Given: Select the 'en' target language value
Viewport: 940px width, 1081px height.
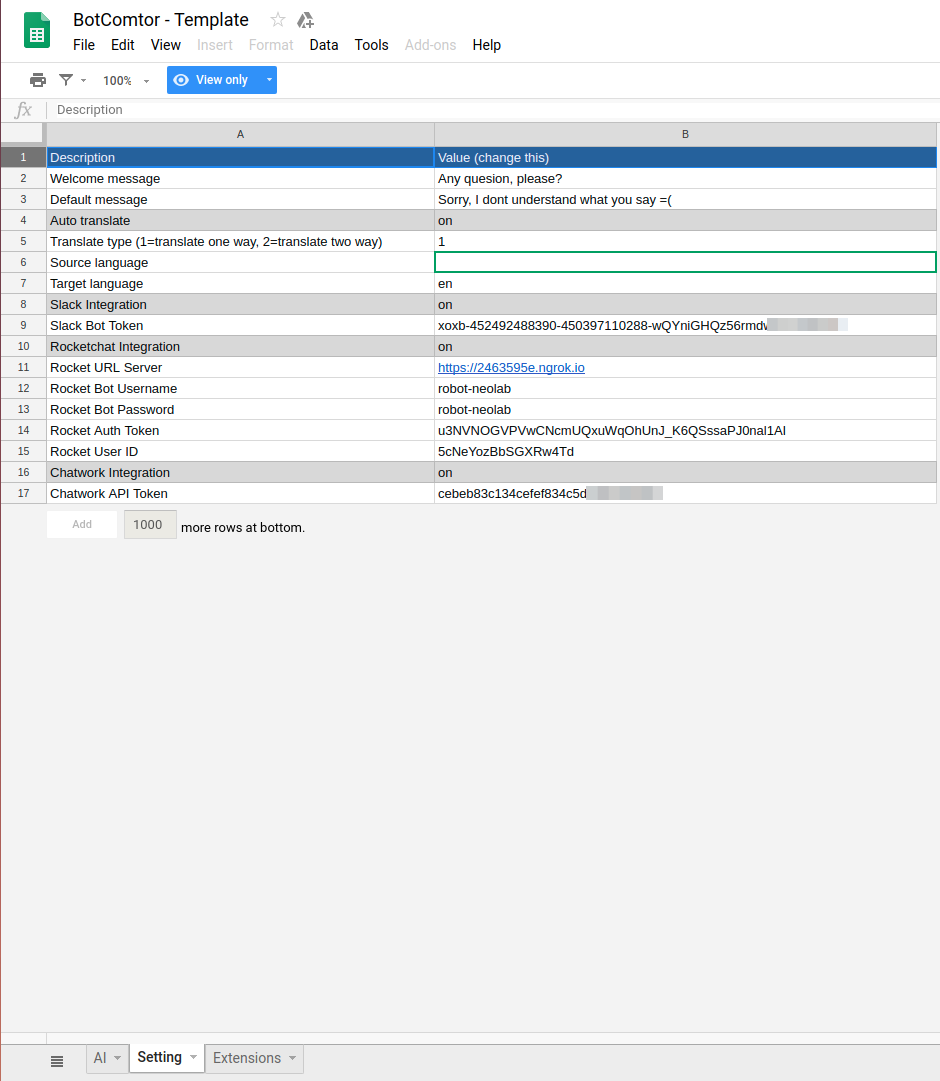Looking at the screenshot, I should point(686,283).
